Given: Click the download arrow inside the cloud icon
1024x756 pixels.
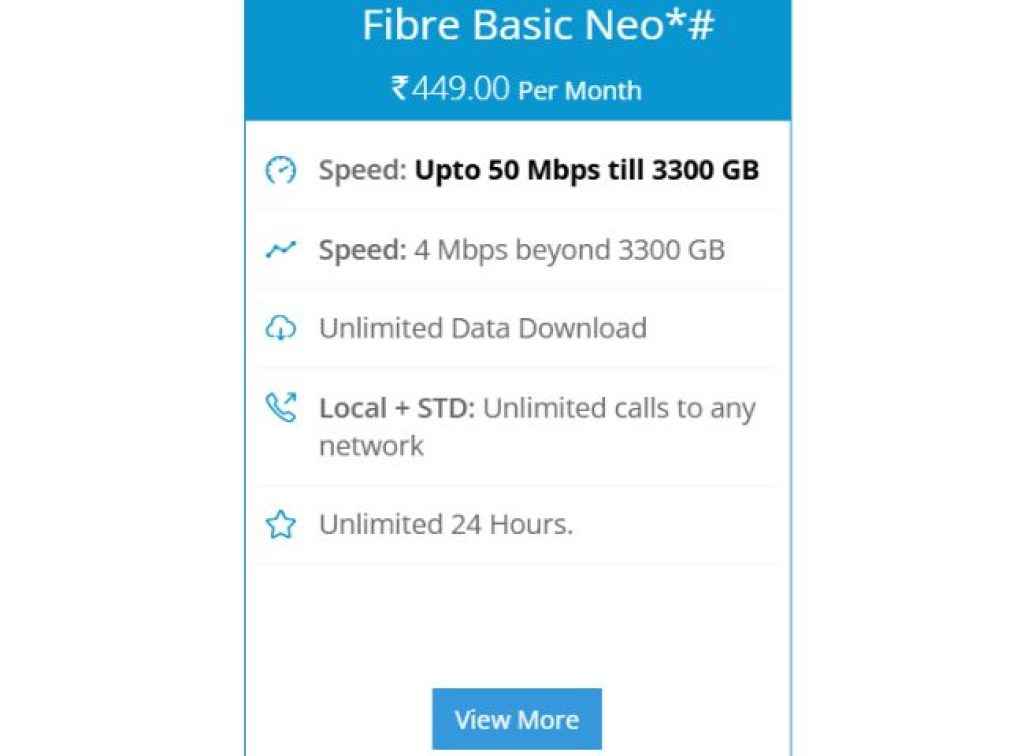Looking at the screenshot, I should [x=281, y=331].
